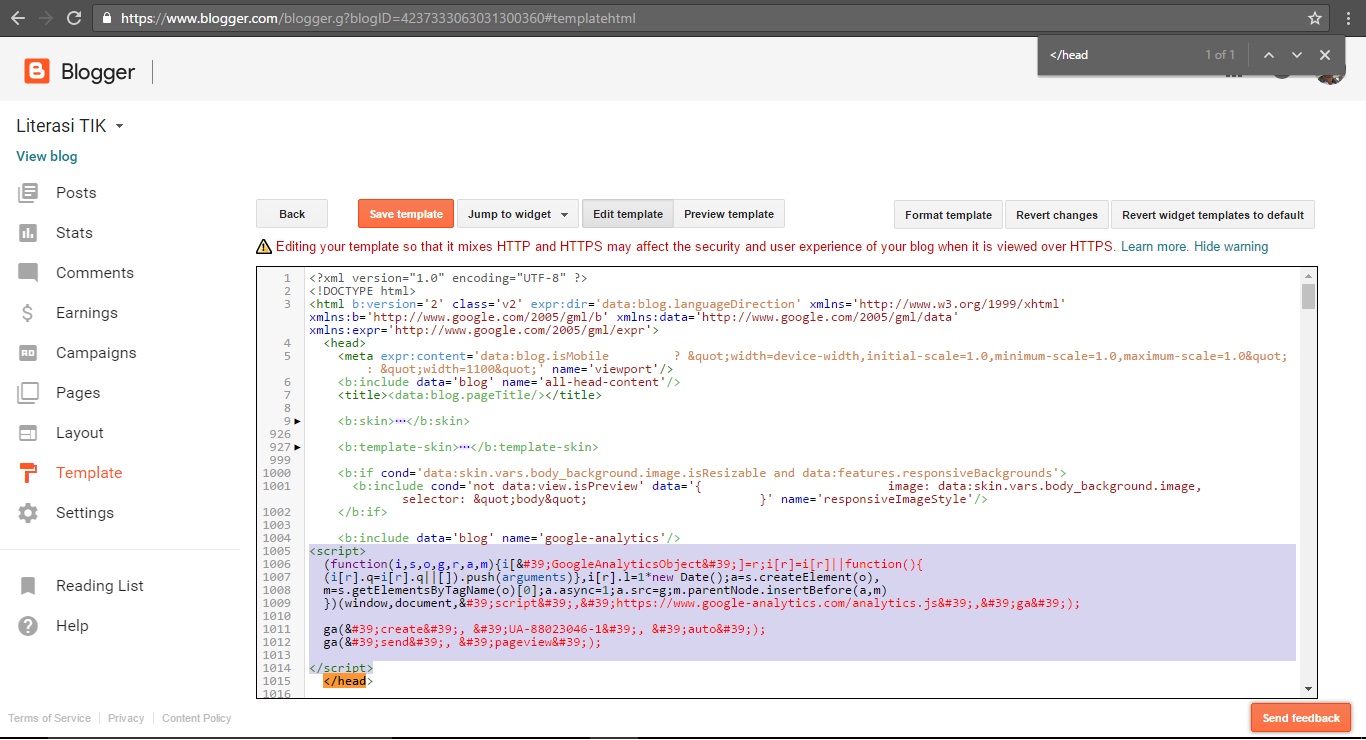This screenshot has width=1366, height=740.
Task: Expand the b:skin code fold on line 9
Action: 297,422
